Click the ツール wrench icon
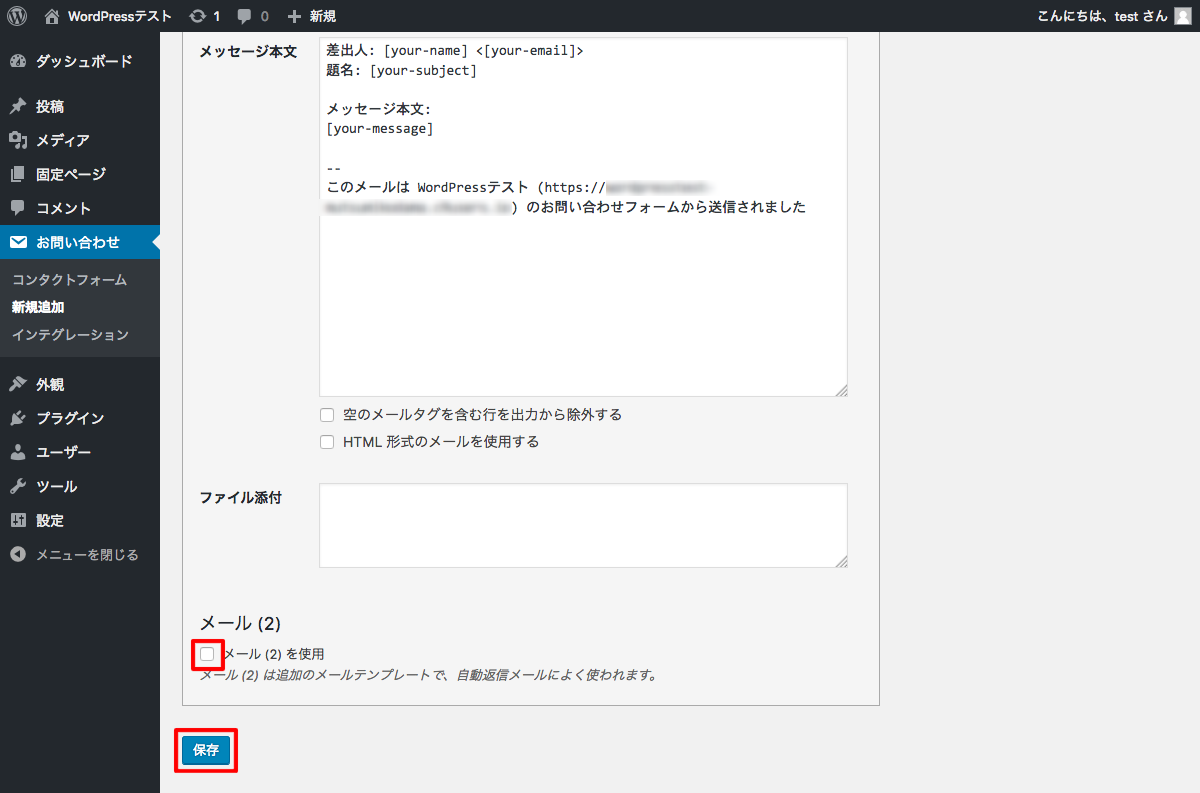The image size is (1200, 793). 18,486
